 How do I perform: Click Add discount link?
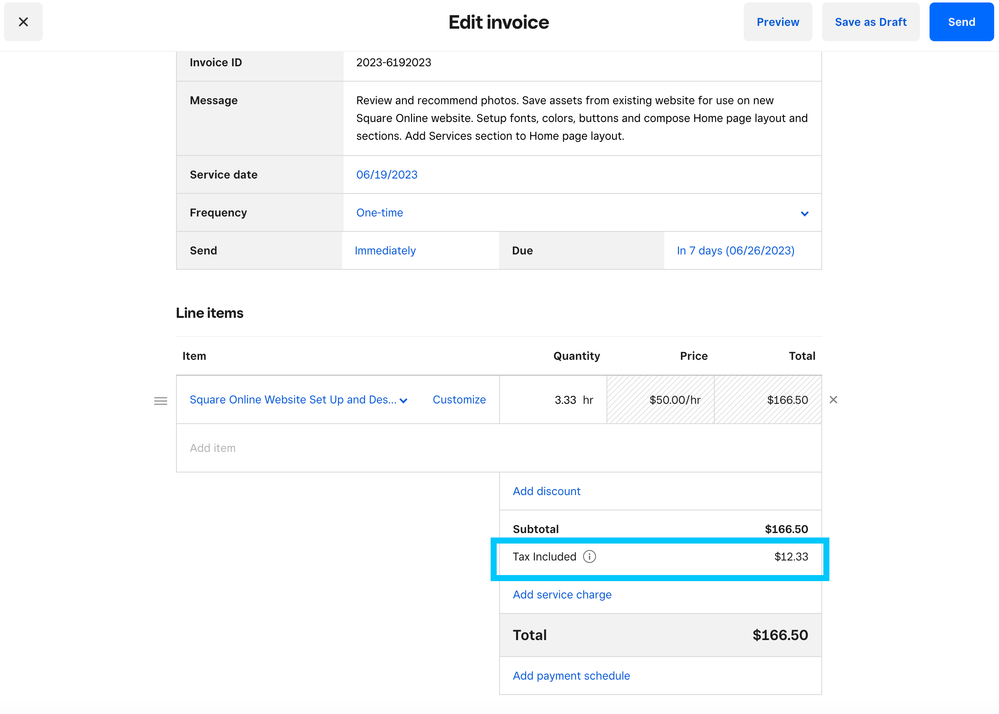pyautogui.click(x=546, y=491)
